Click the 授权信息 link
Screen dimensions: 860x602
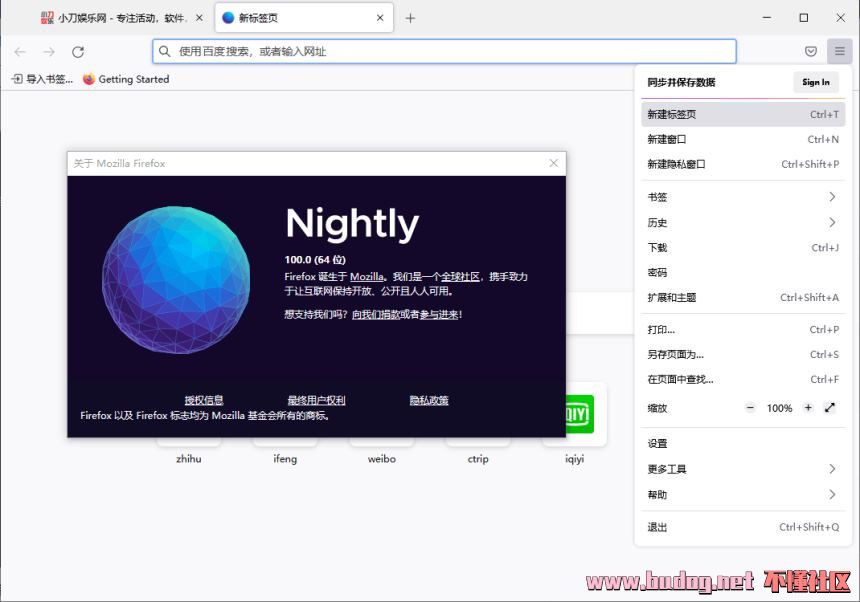pyautogui.click(x=204, y=400)
